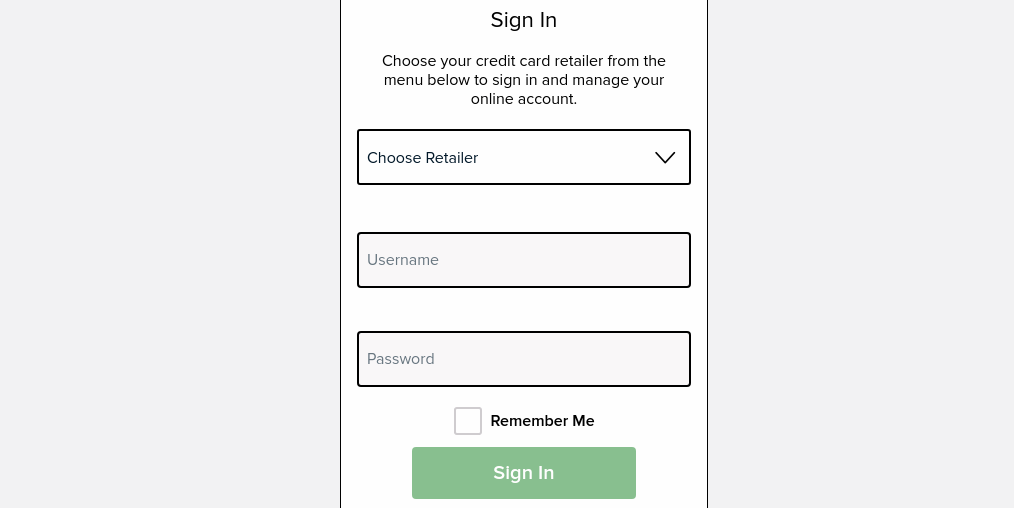1014x508 pixels.
Task: Open the Choose Retailer dropdown menu
Action: 524,157
